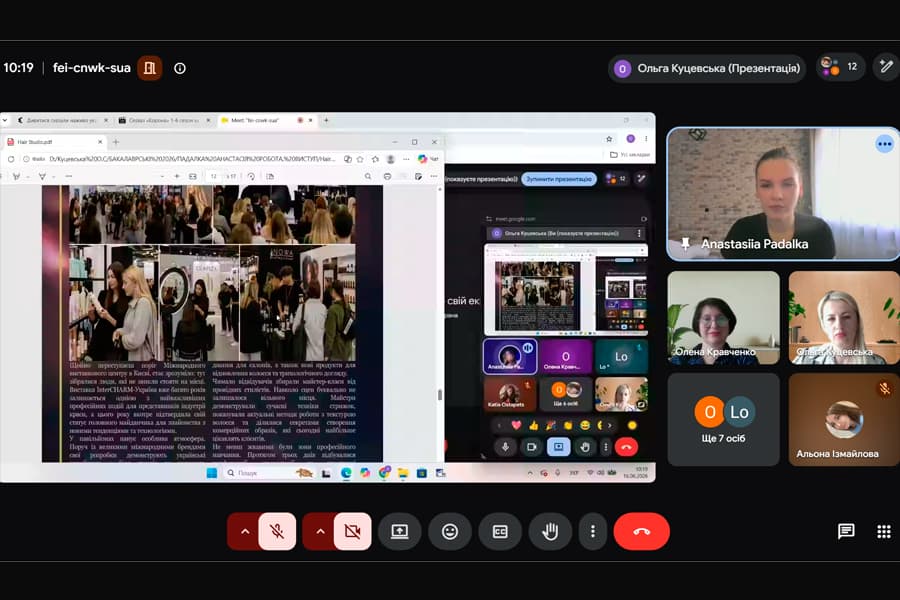Switch to the Серіал «Корона» tab
The height and width of the screenshot is (600, 900).
165,121
